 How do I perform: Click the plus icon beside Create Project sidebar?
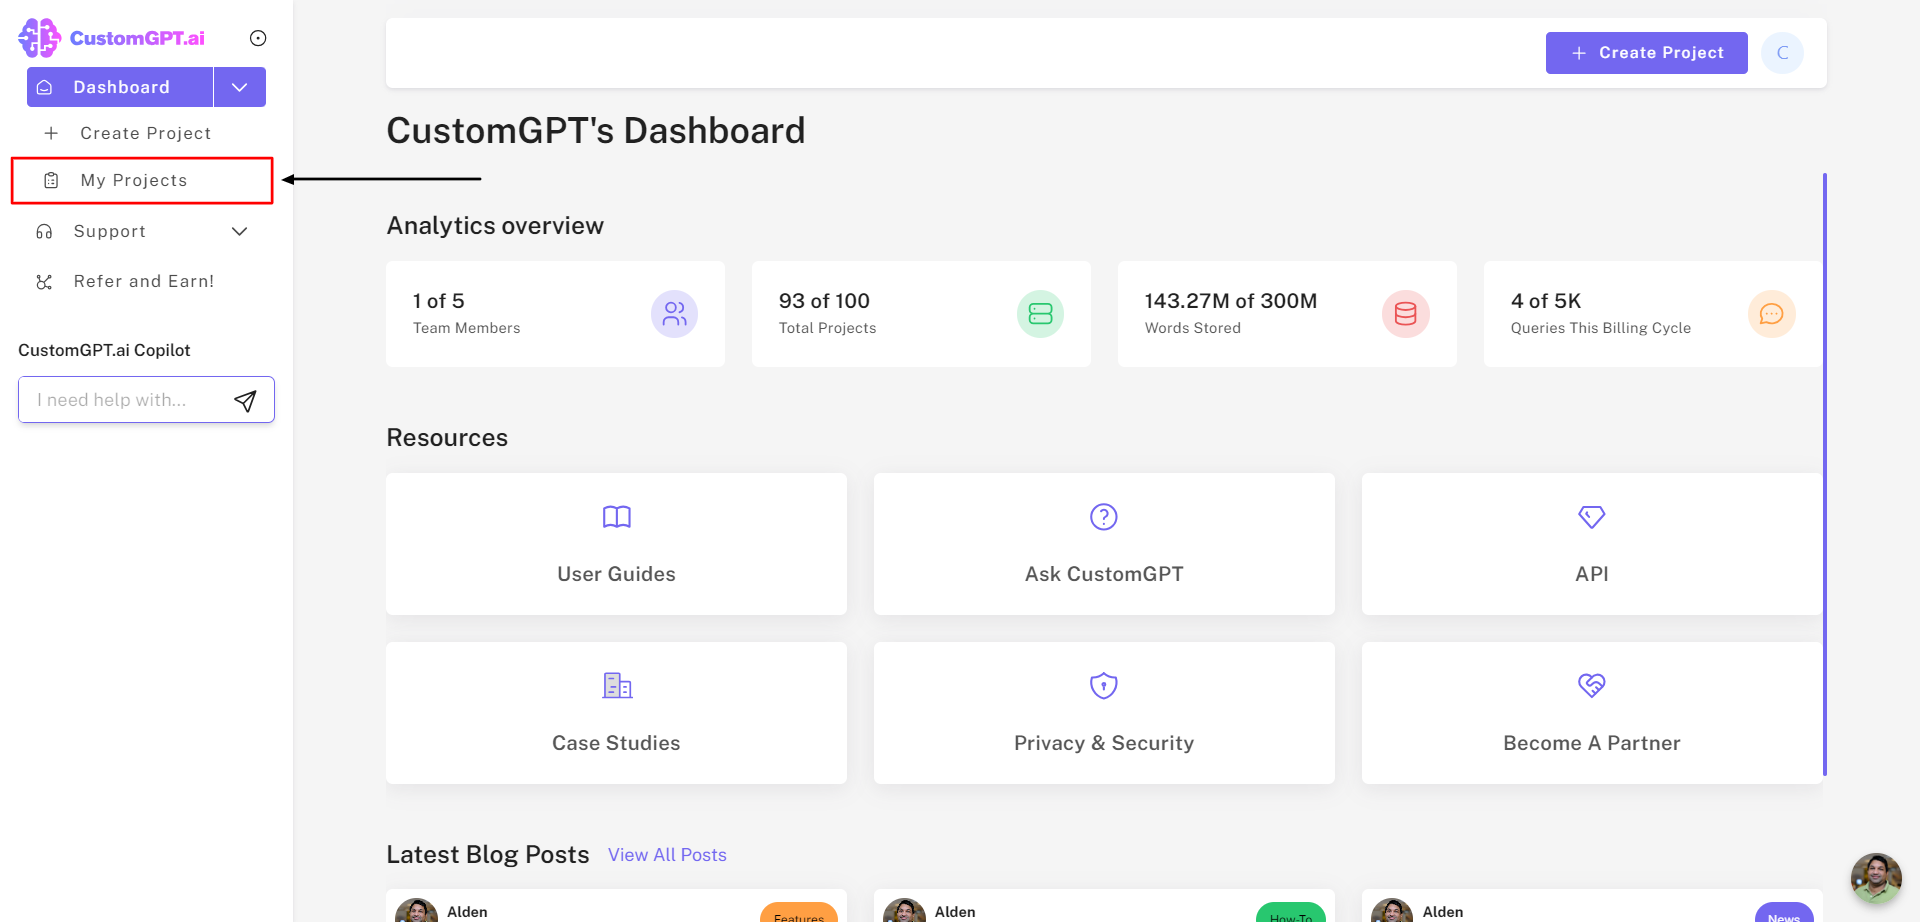point(51,133)
